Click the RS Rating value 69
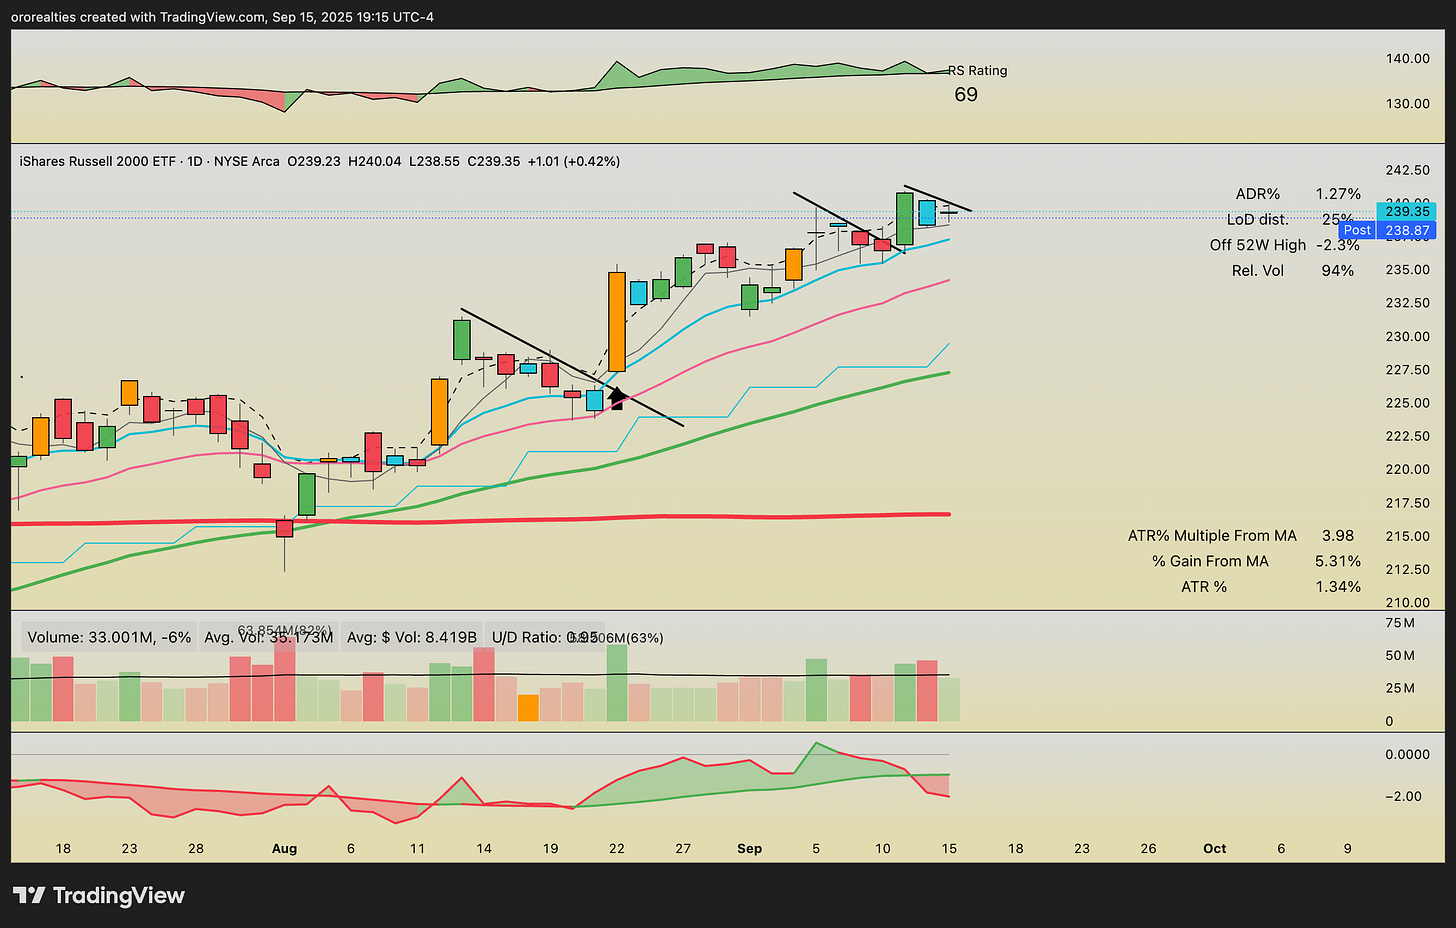Viewport: 1456px width, 928px height. pos(966,95)
